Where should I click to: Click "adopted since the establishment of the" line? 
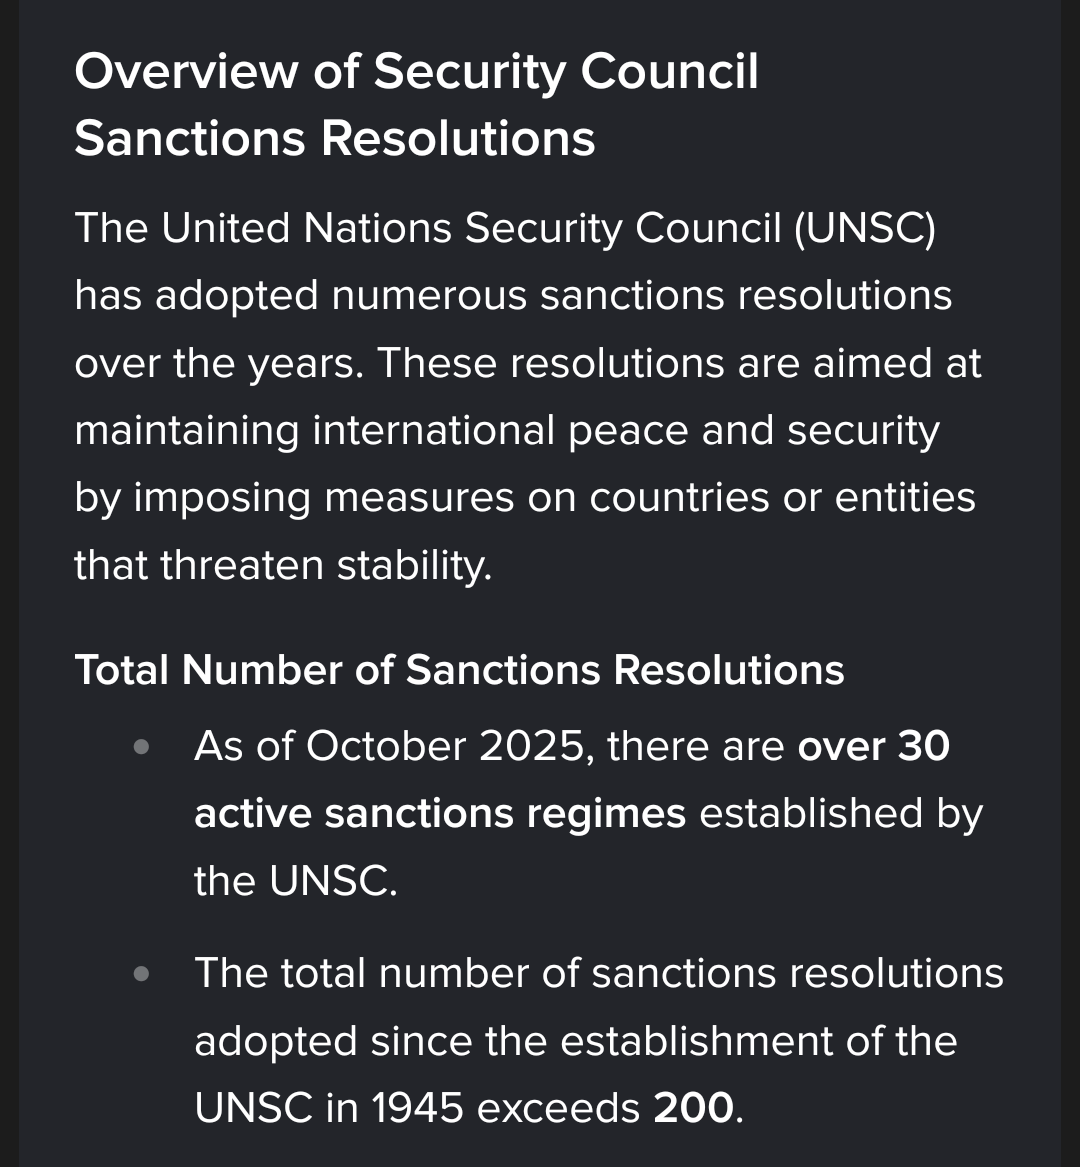point(575,1041)
